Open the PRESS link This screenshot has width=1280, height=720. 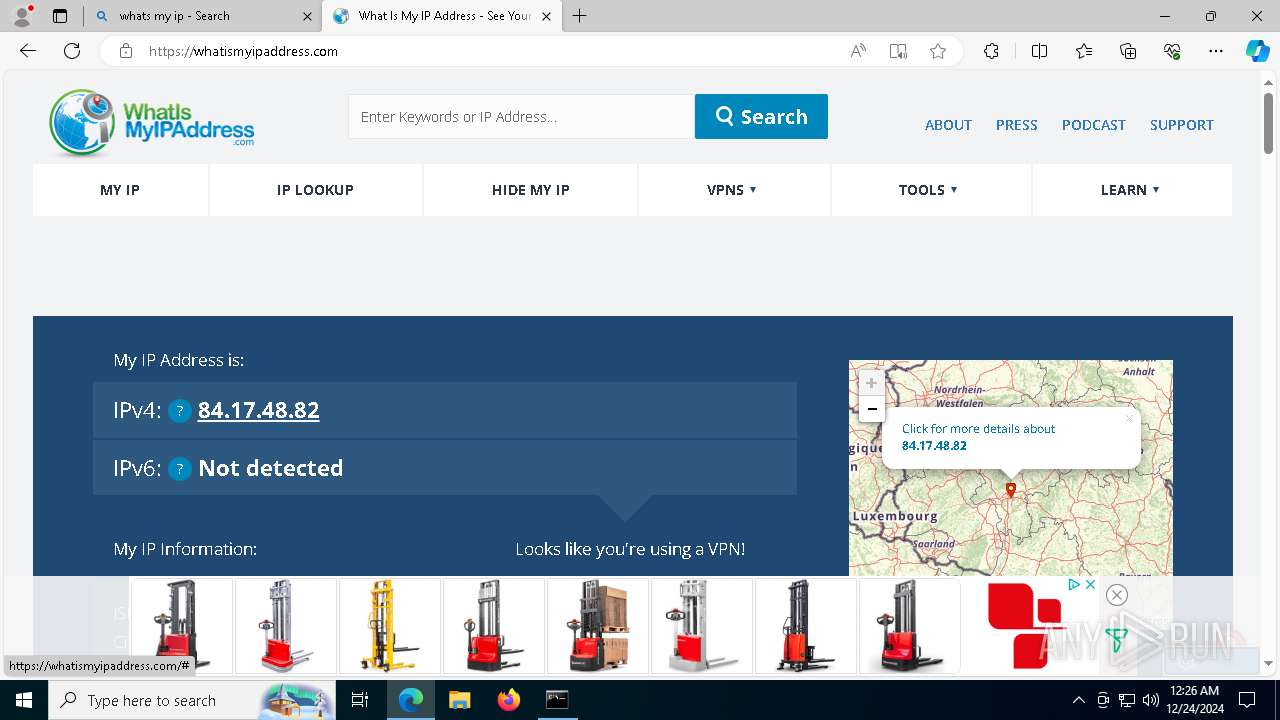click(x=1016, y=125)
